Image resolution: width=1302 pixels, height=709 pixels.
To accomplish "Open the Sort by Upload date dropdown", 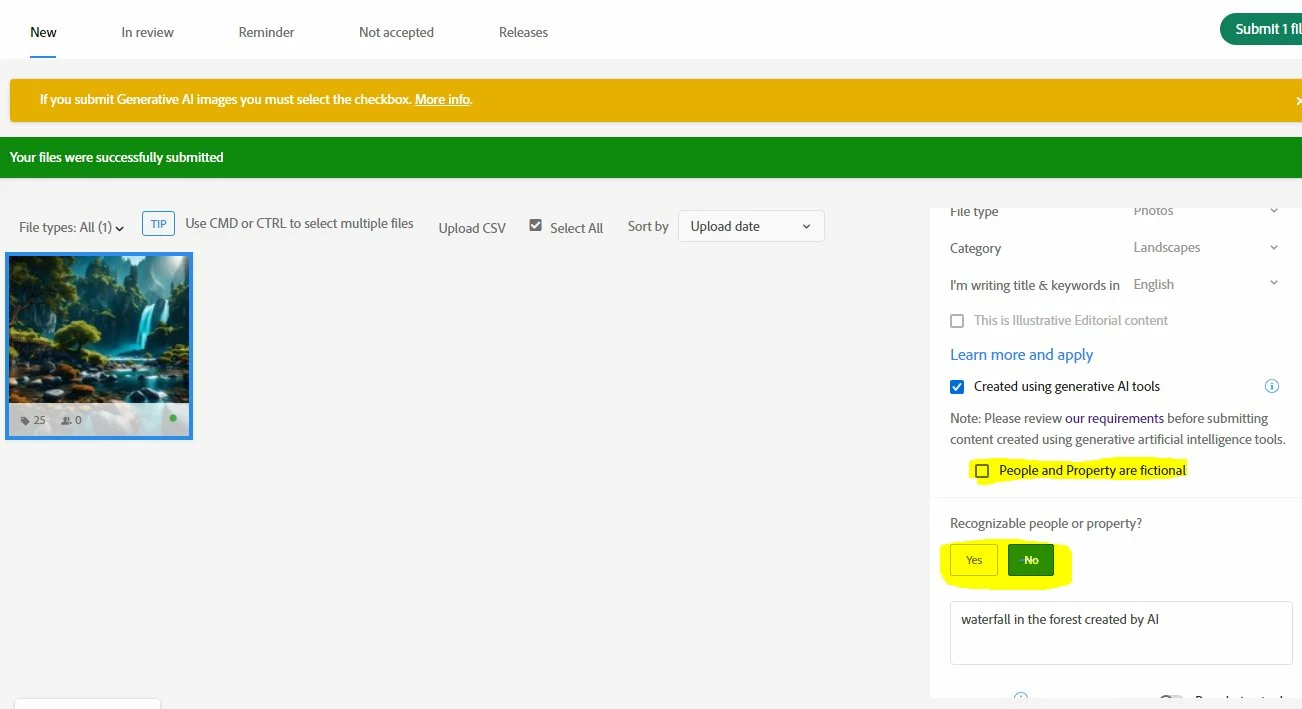I will 751,226.
